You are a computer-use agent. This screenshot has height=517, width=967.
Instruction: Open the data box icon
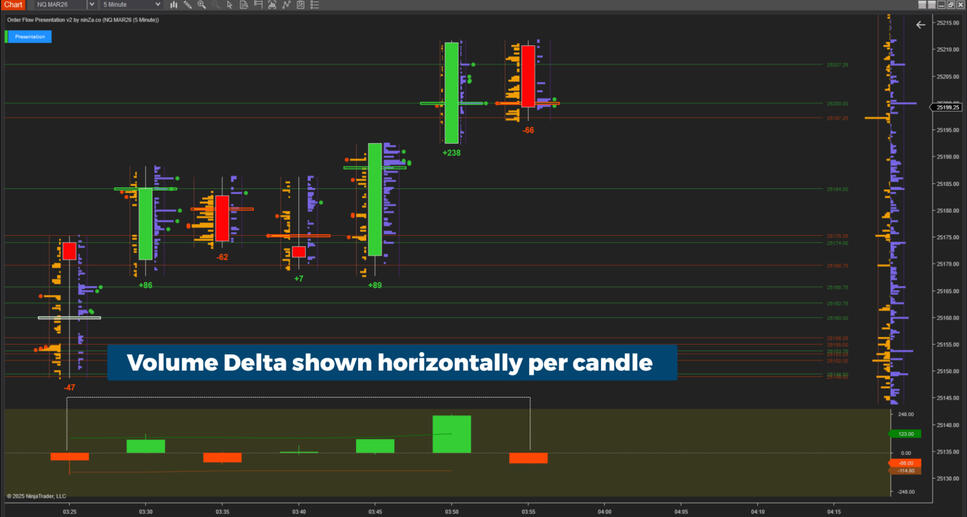243,5
